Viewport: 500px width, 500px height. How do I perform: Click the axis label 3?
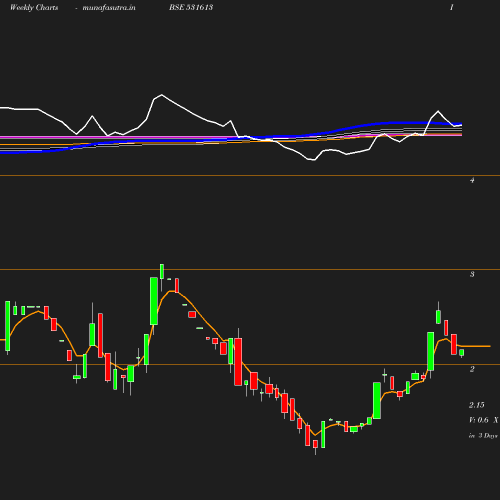pyautogui.click(x=472, y=274)
